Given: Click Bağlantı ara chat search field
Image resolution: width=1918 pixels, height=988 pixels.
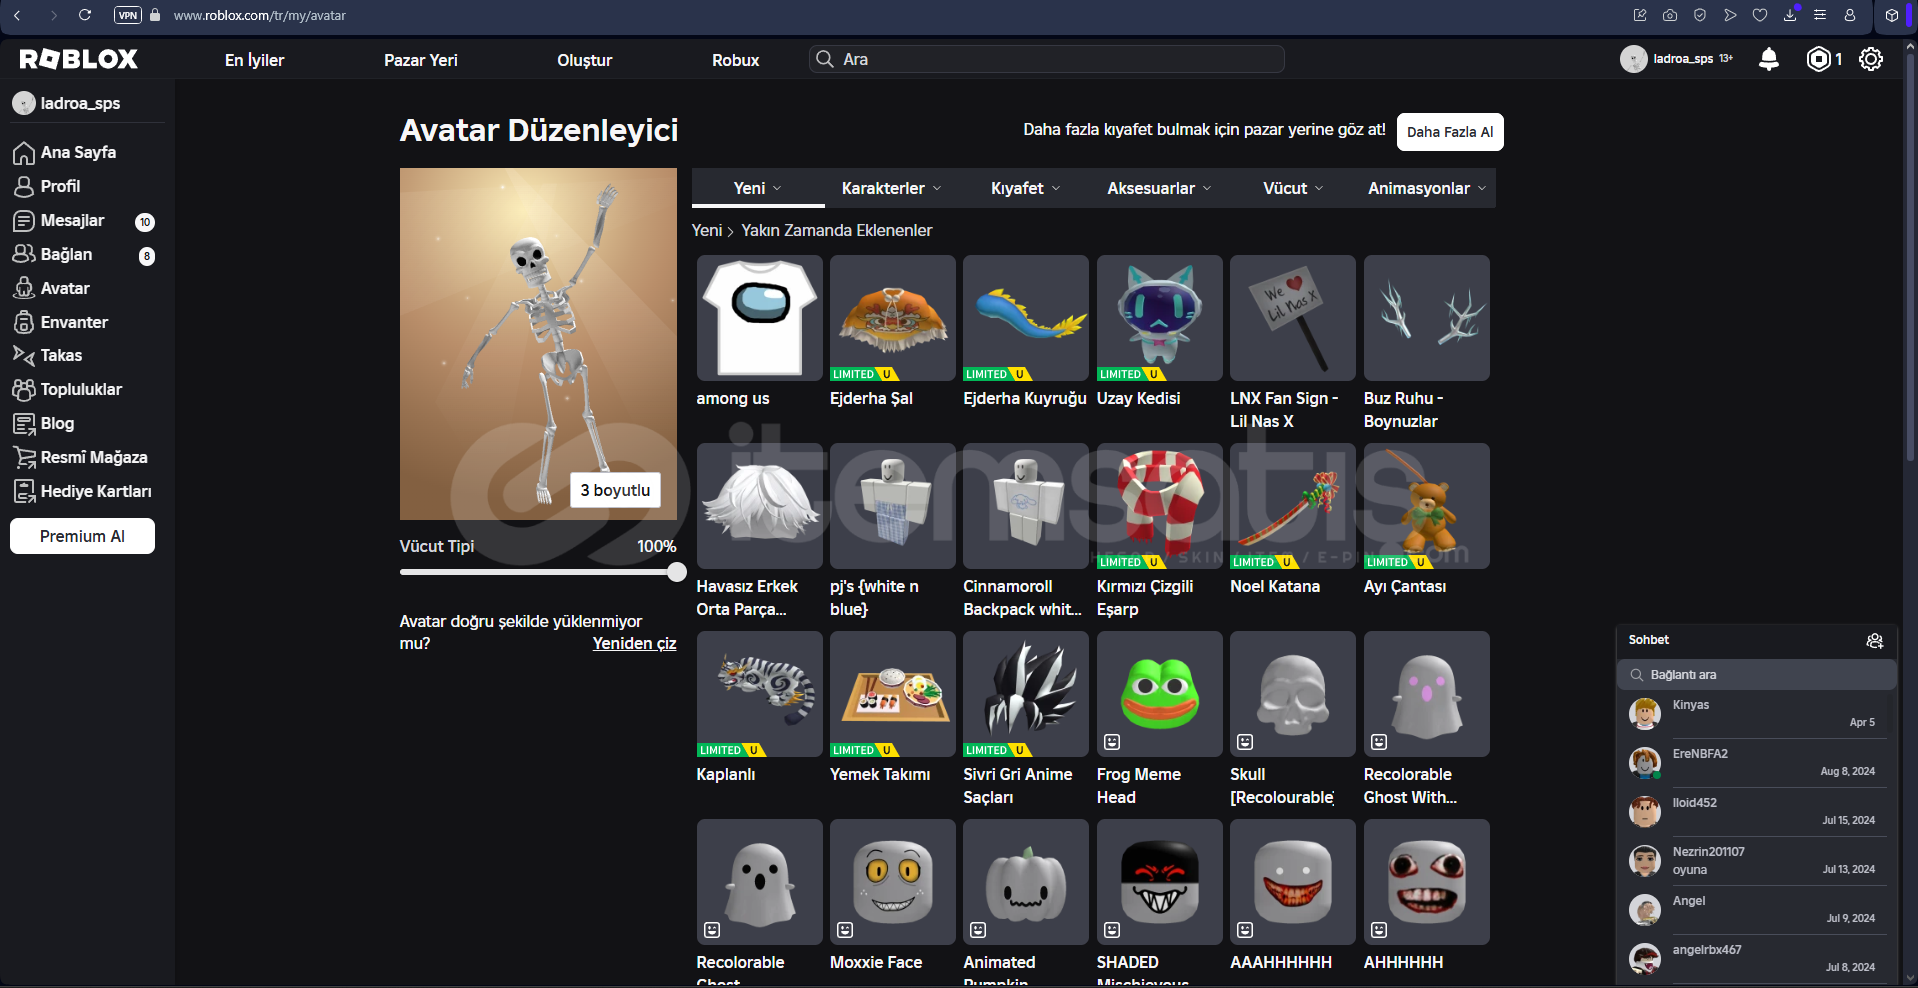Looking at the screenshot, I should coord(1757,675).
